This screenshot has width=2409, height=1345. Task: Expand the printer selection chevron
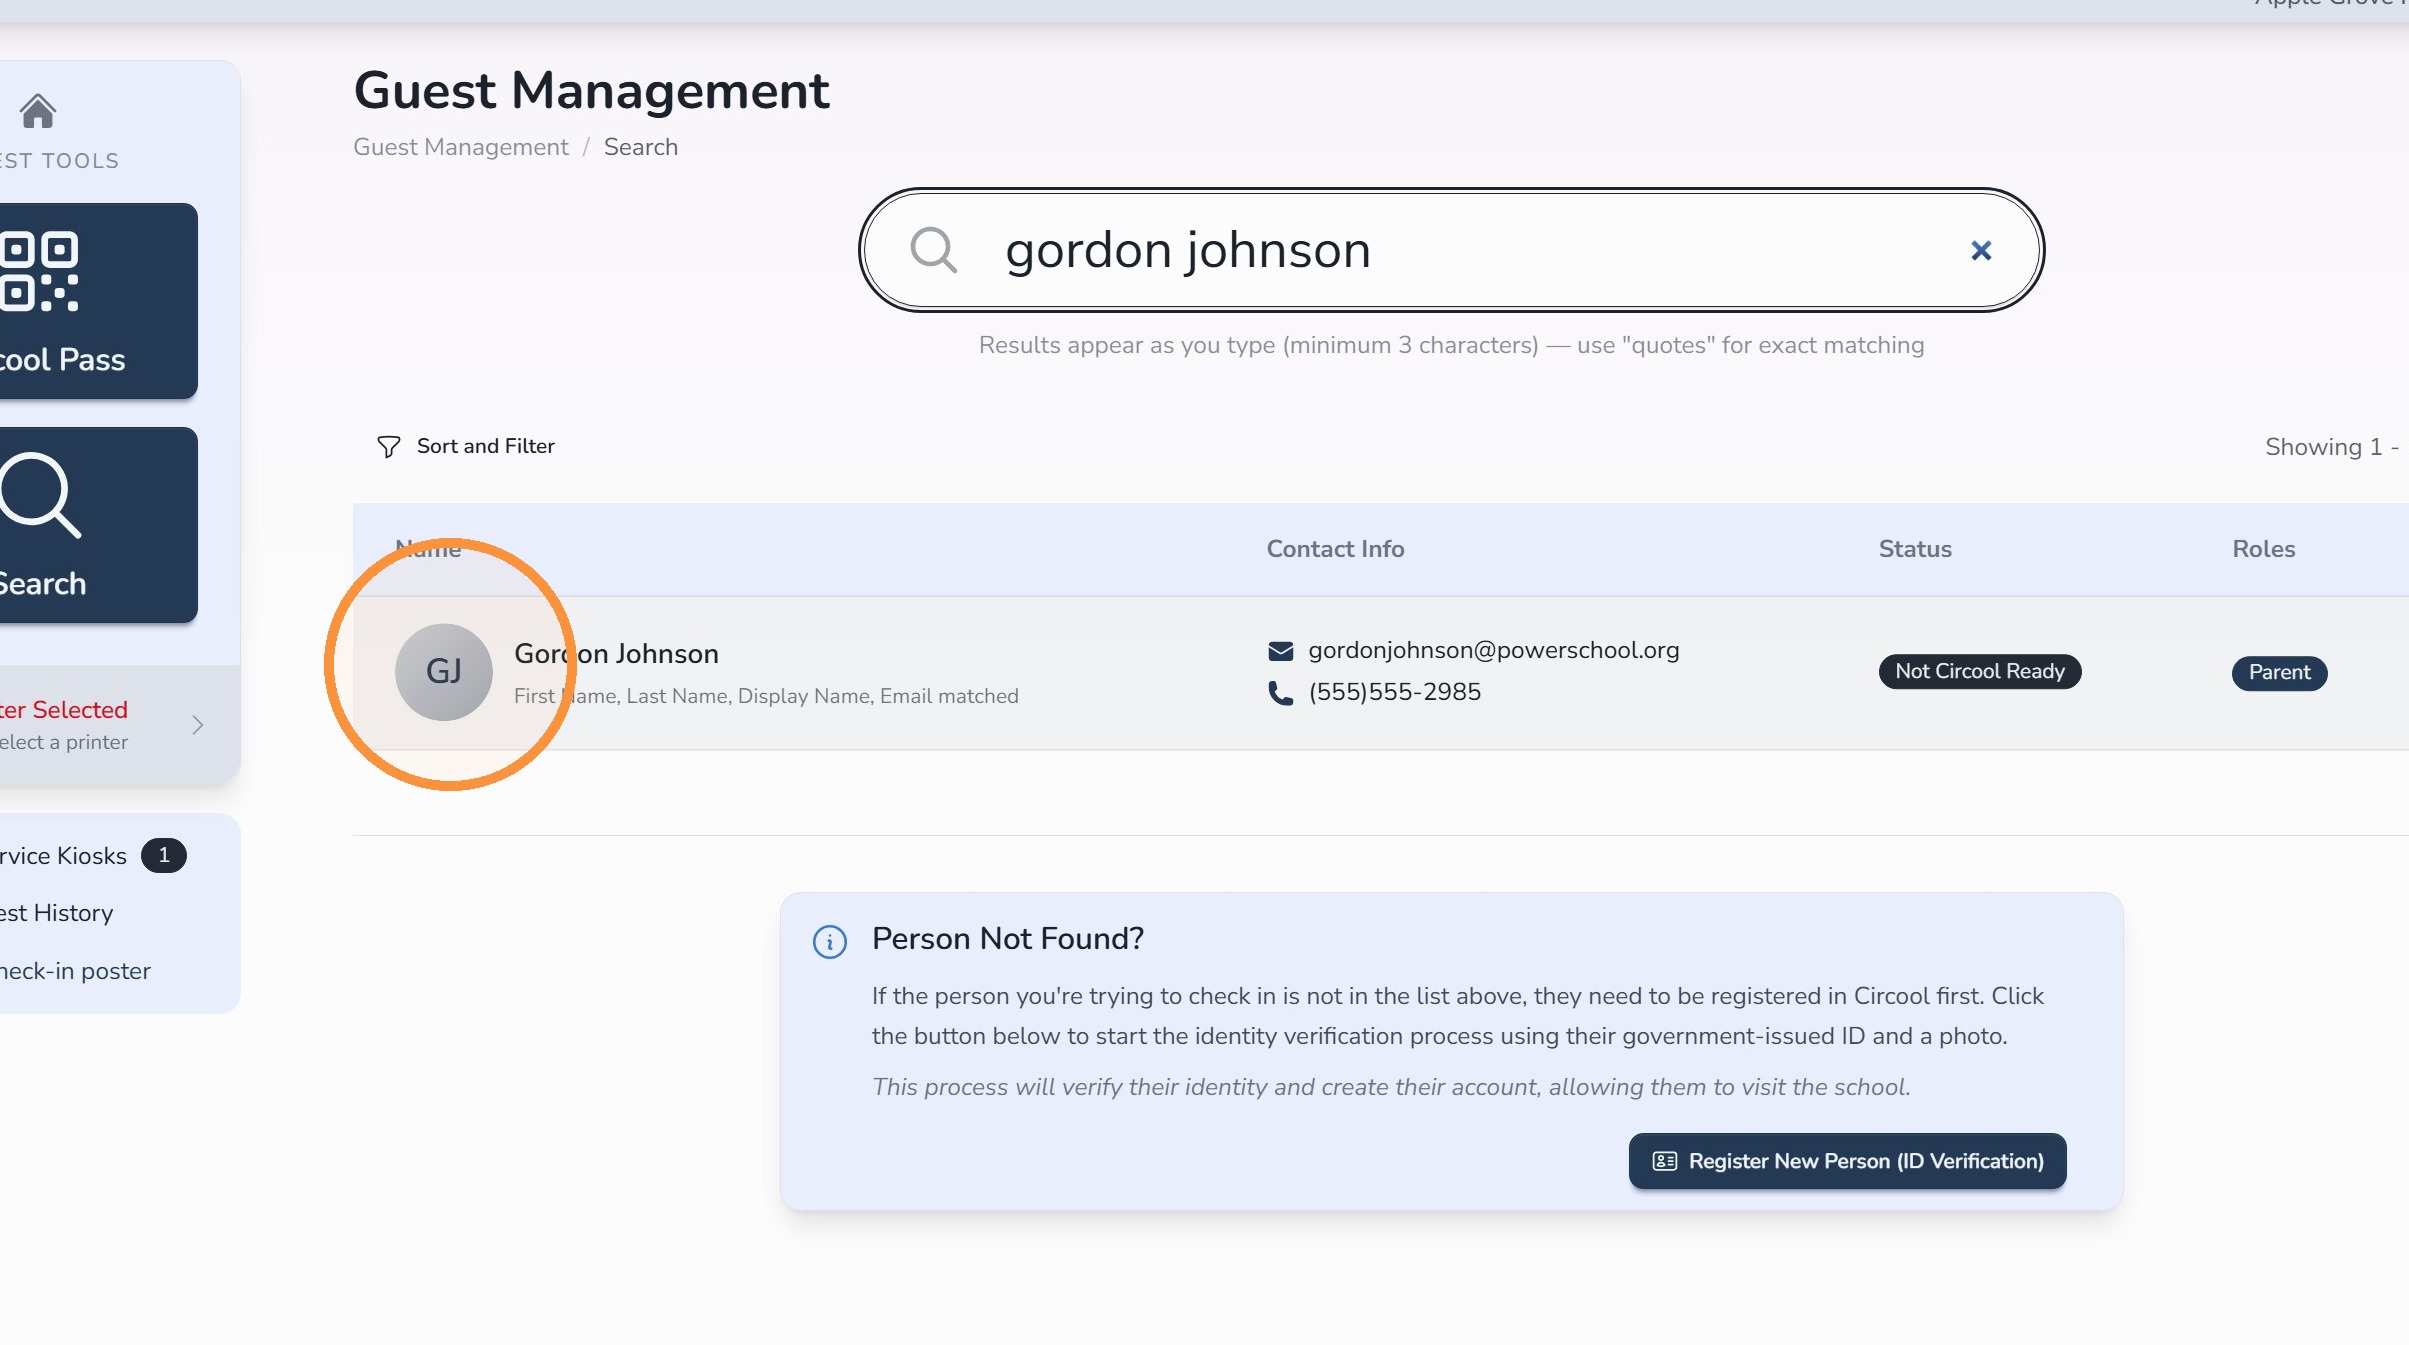[x=198, y=725]
